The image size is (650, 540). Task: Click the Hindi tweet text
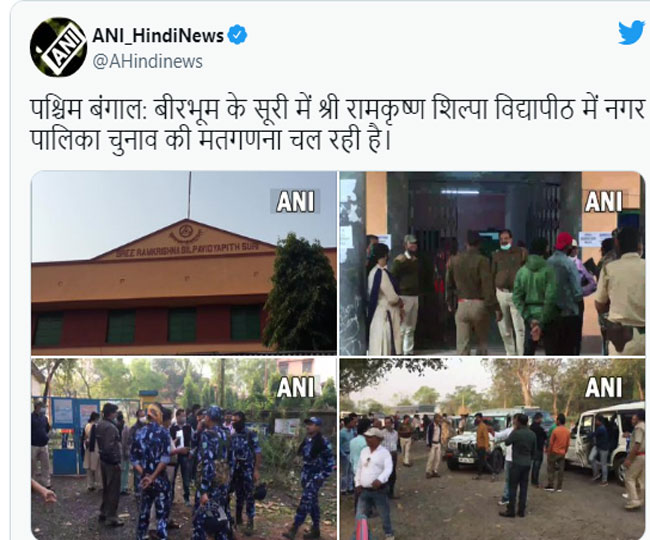click(337, 126)
